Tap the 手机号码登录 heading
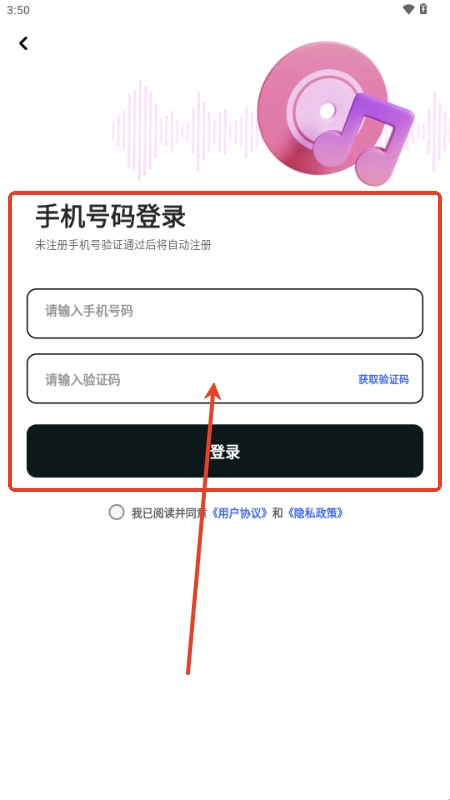450x800 pixels. click(110, 217)
